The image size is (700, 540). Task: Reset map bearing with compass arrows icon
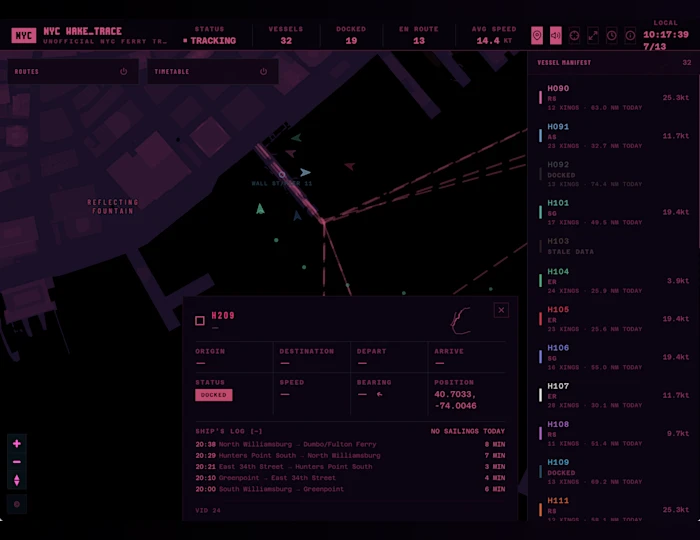(17, 480)
